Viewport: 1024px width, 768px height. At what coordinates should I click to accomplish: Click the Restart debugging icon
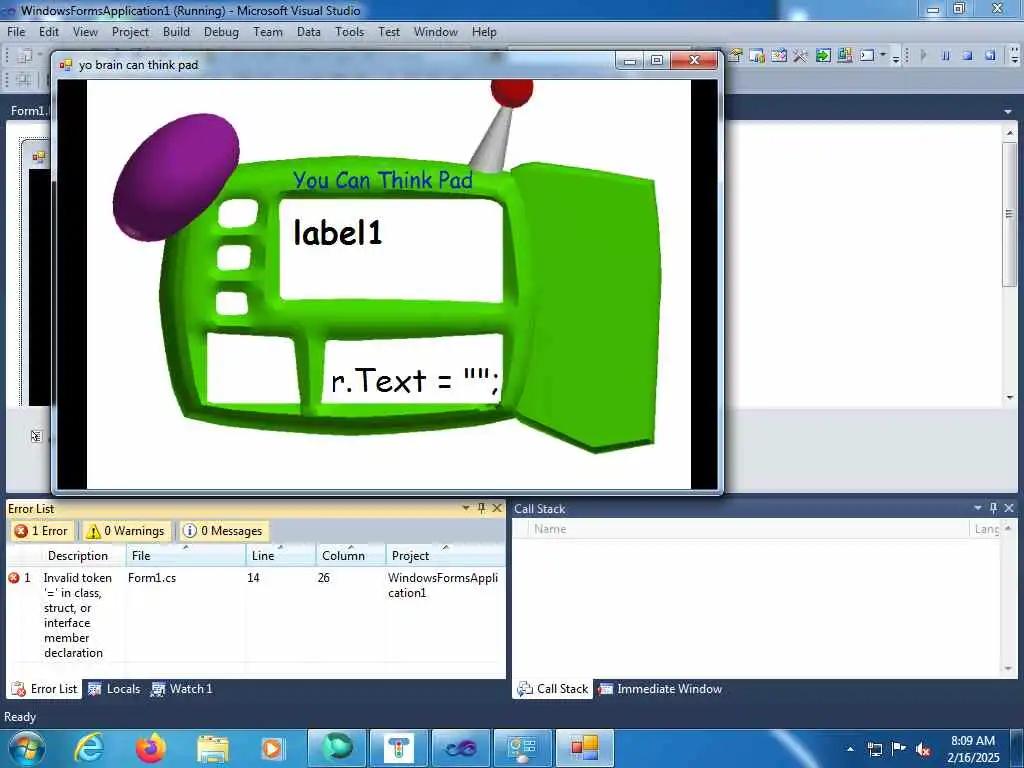[x=990, y=56]
